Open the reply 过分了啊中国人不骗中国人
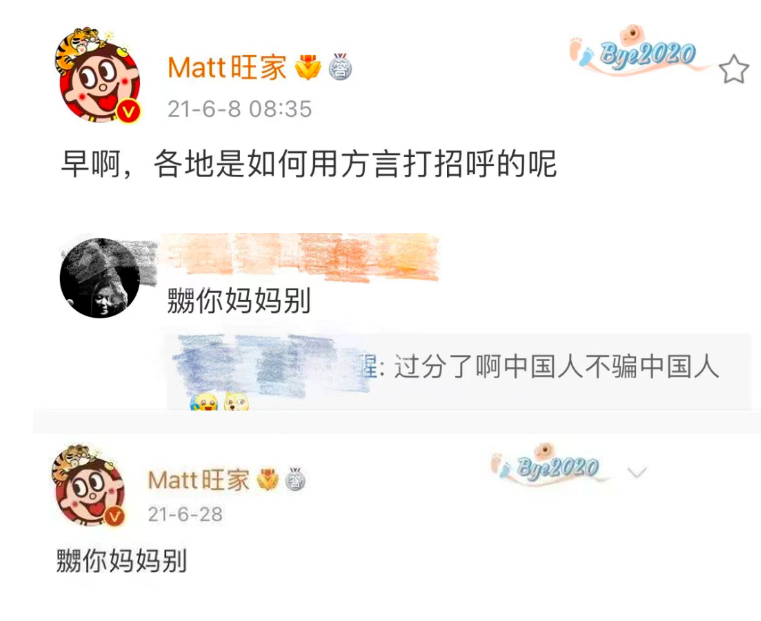 556,366
